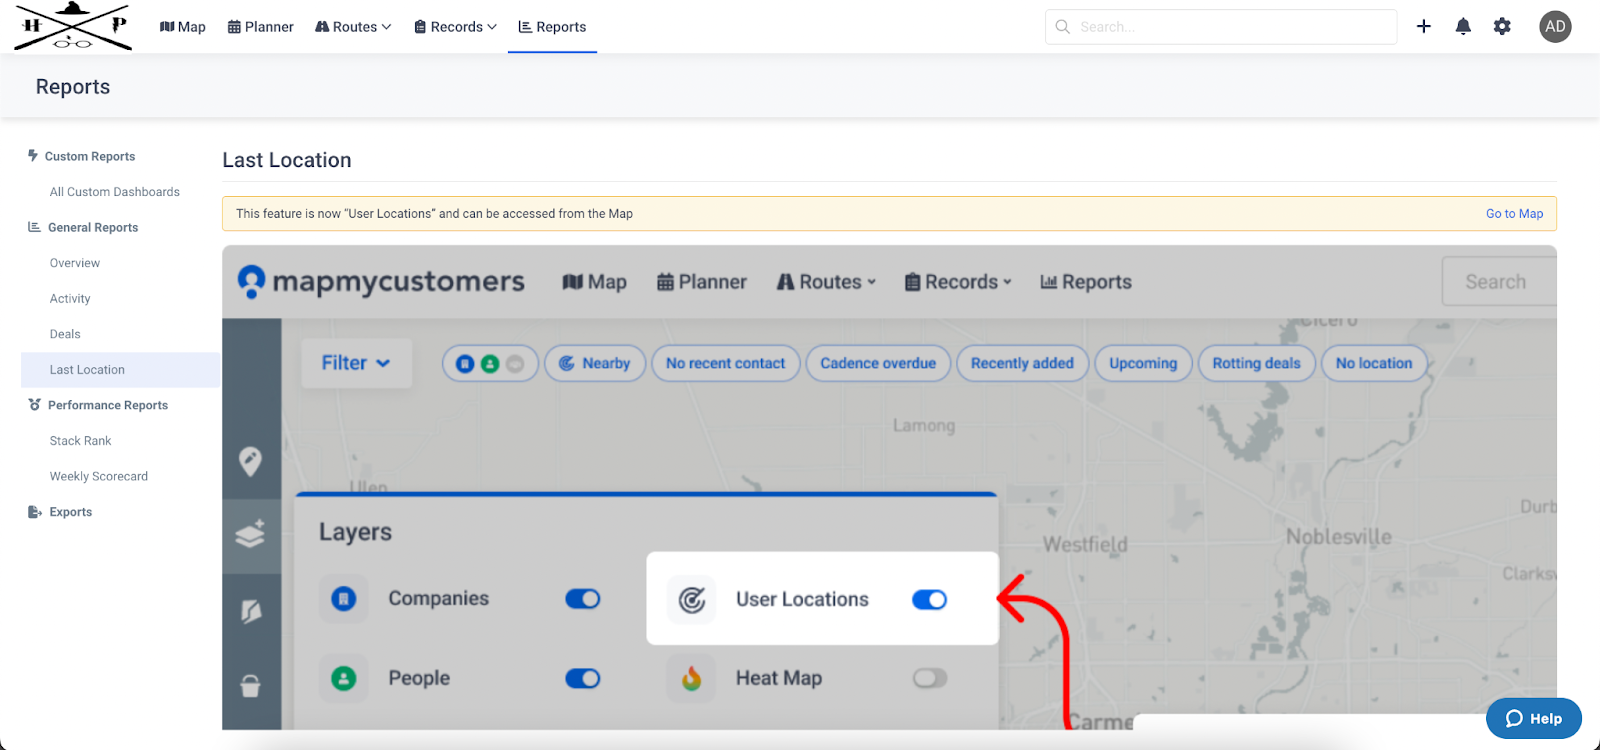Expand the Routes dropdown in top navigation bar
The image size is (1600, 750).
click(x=353, y=27)
